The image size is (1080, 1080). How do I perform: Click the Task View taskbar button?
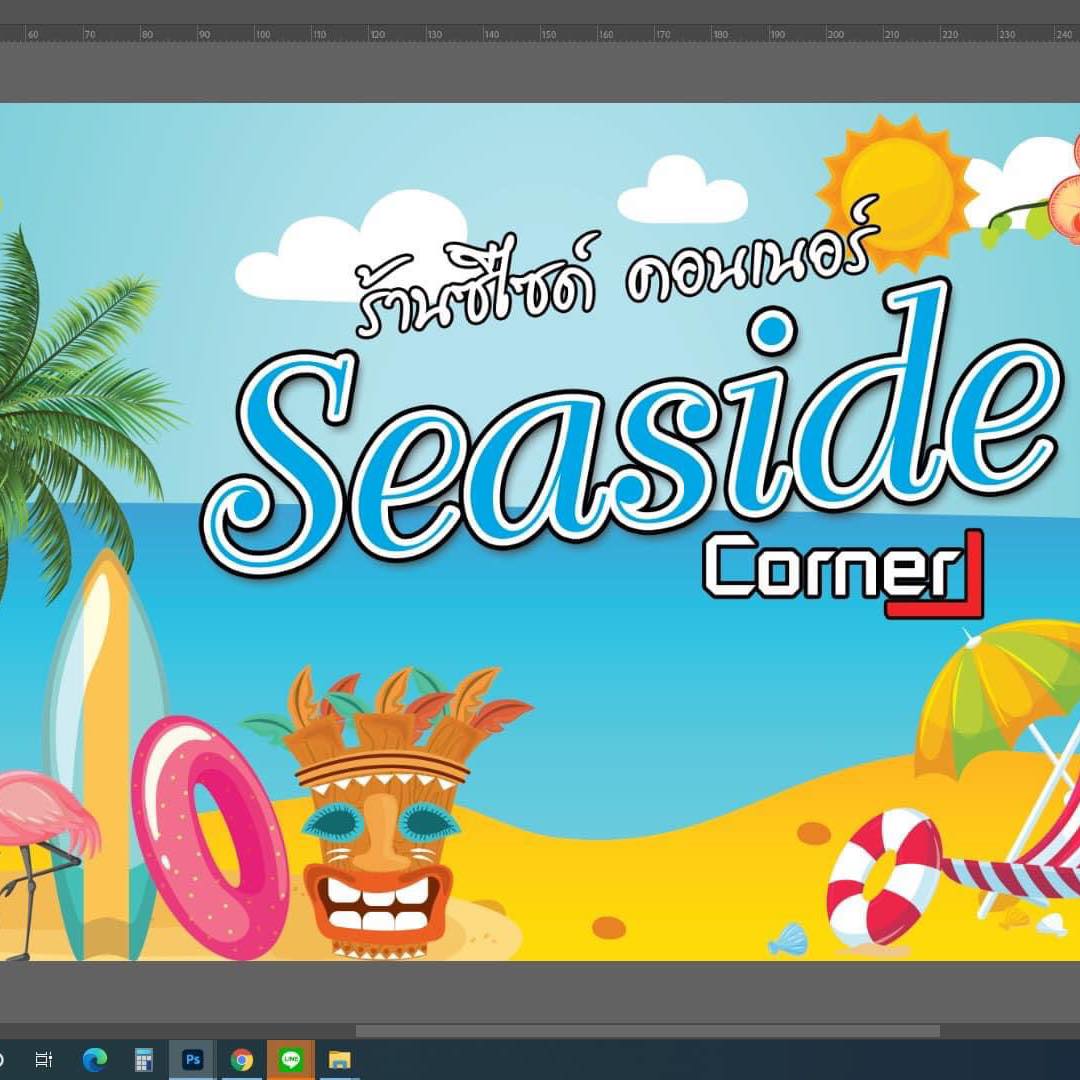coord(44,1060)
